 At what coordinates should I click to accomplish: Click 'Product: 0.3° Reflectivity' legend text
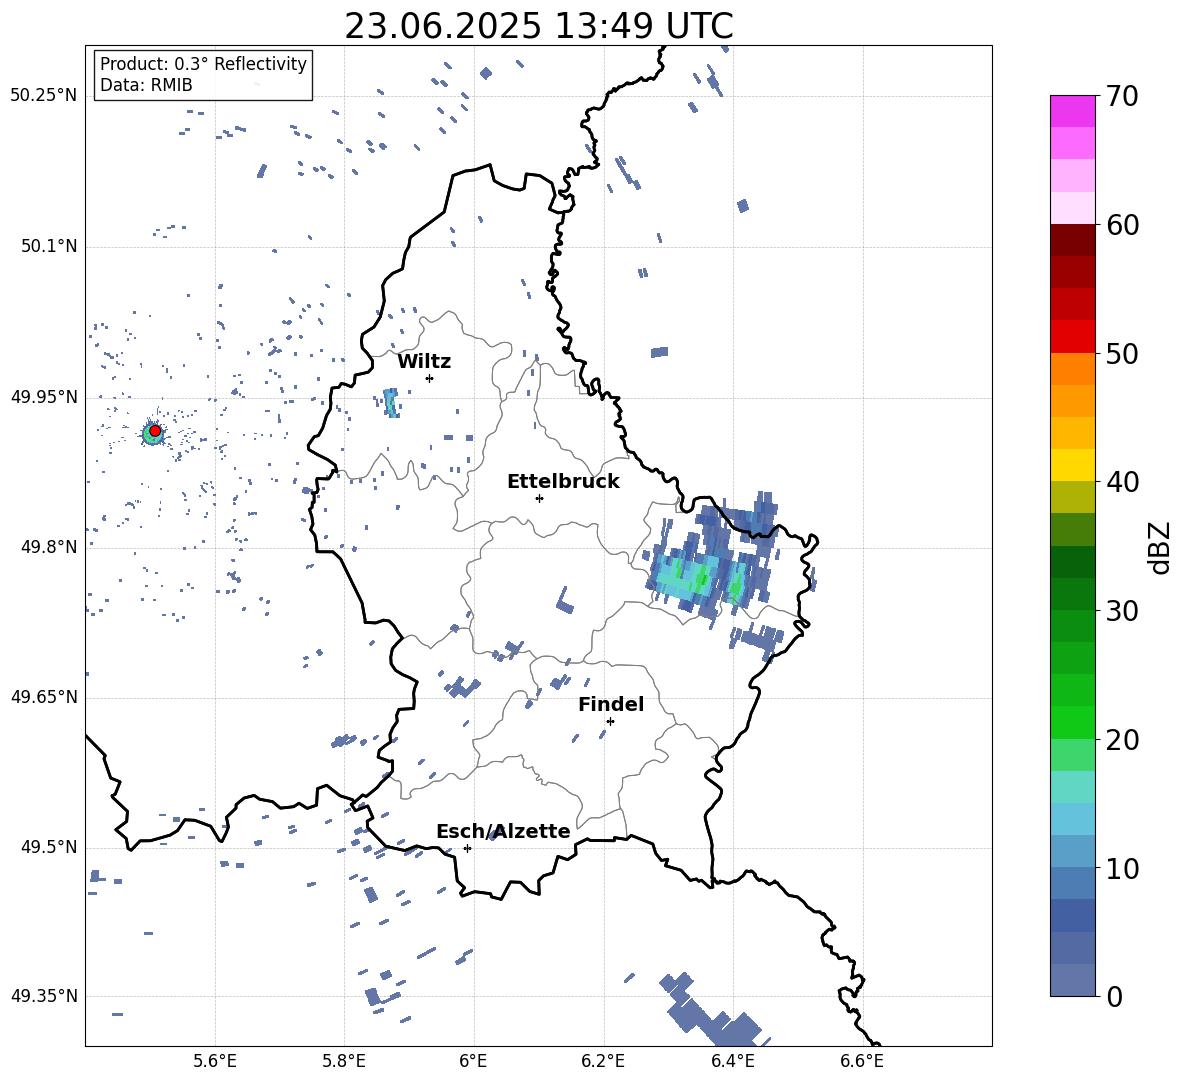point(203,63)
